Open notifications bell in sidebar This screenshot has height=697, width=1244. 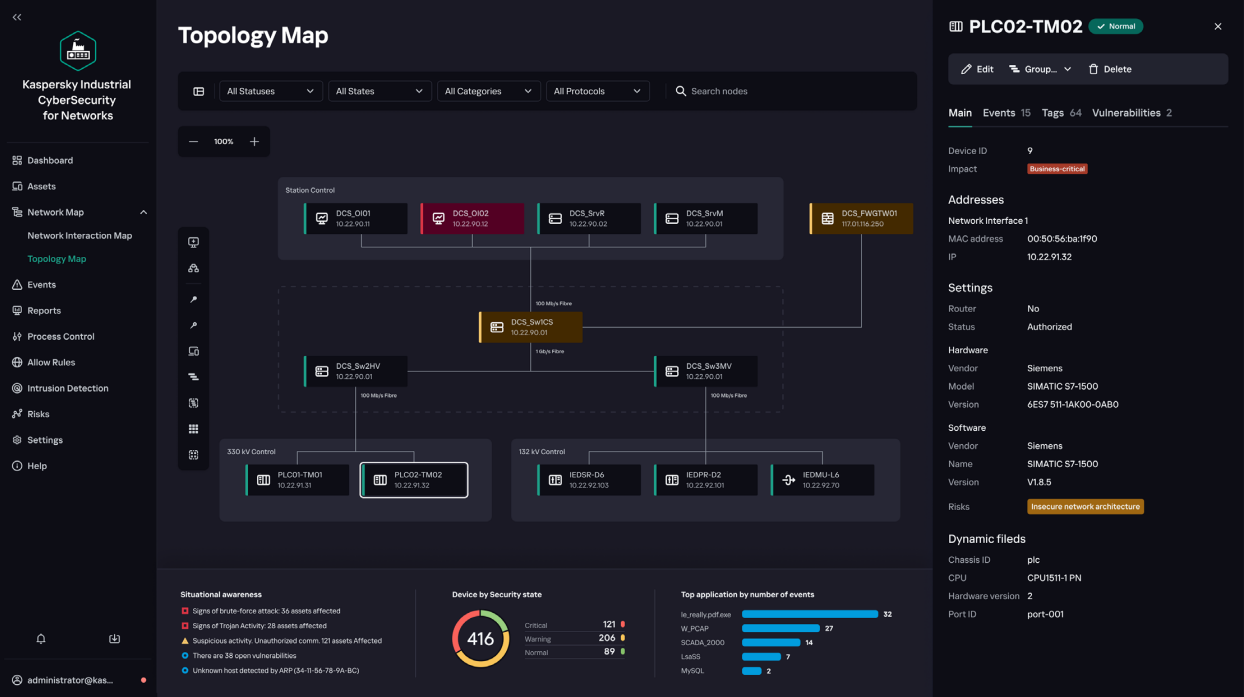41,639
